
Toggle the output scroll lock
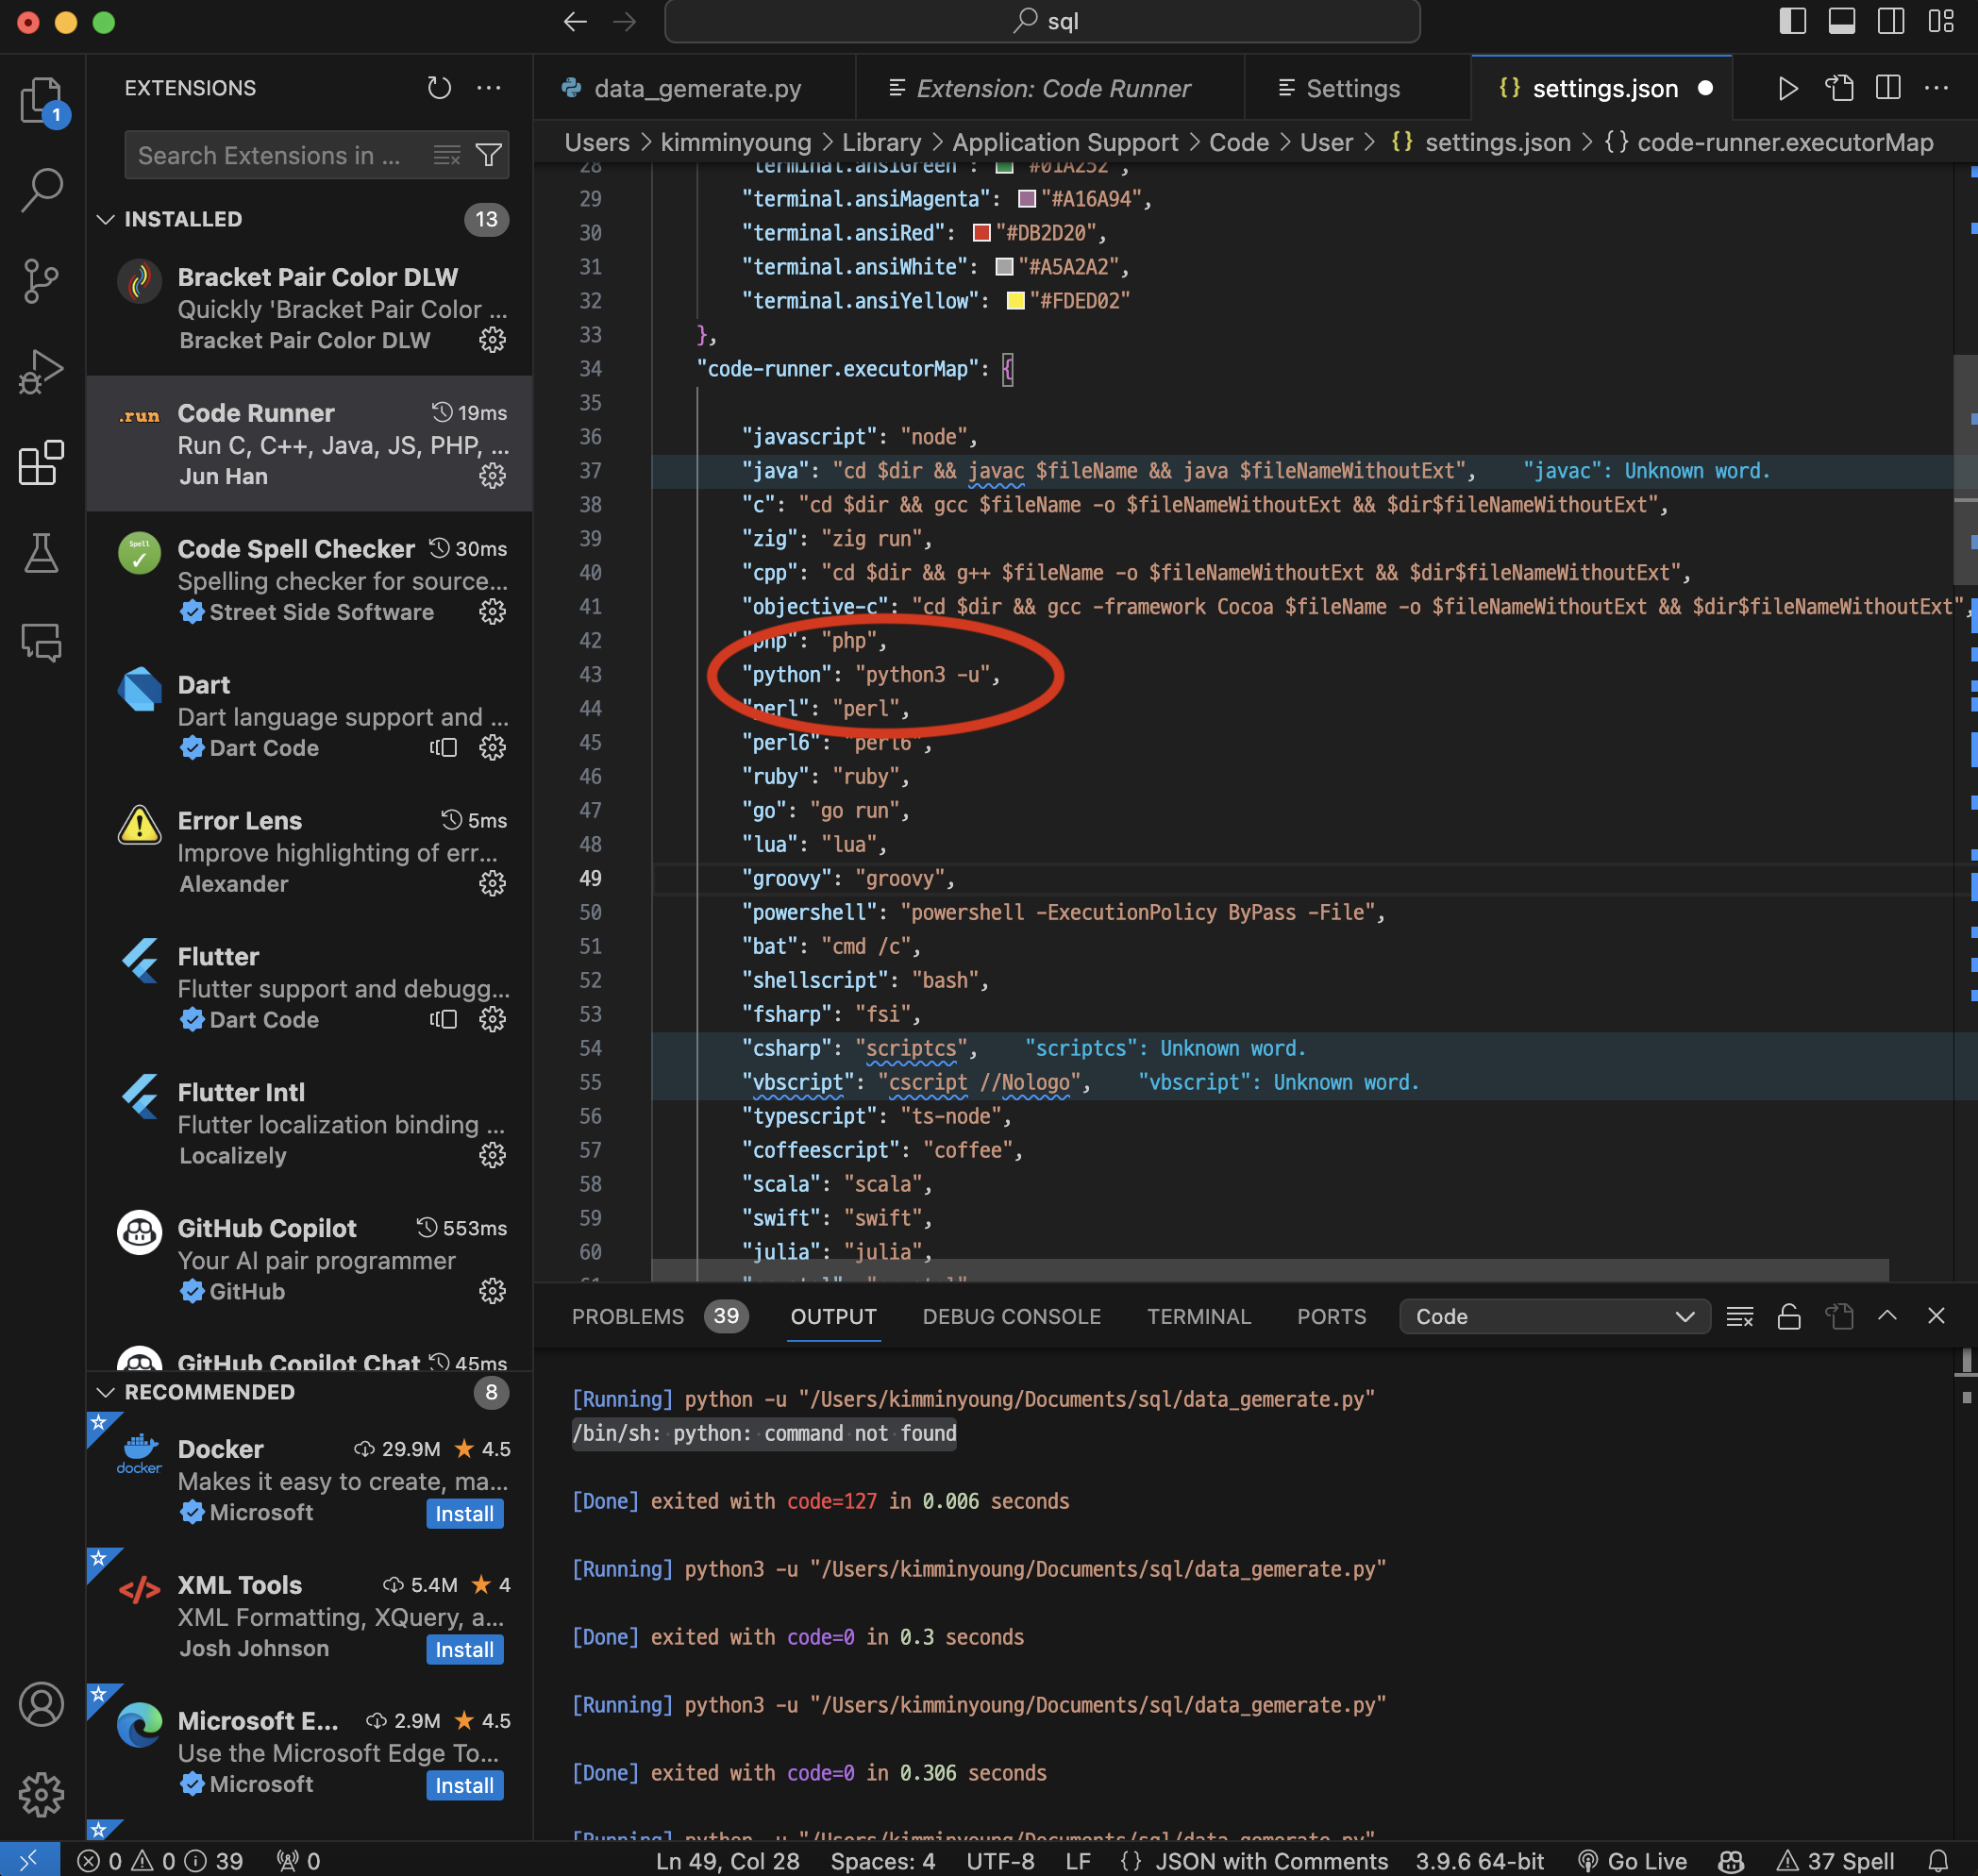[1789, 1317]
